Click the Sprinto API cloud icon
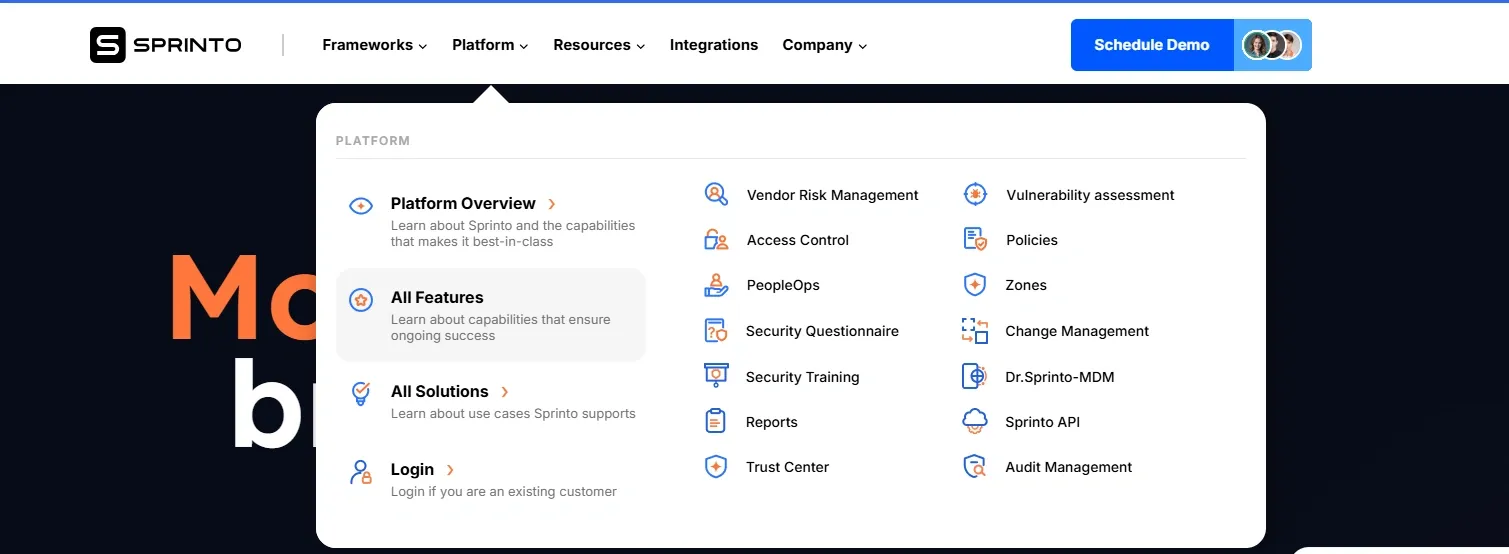 [x=975, y=422]
